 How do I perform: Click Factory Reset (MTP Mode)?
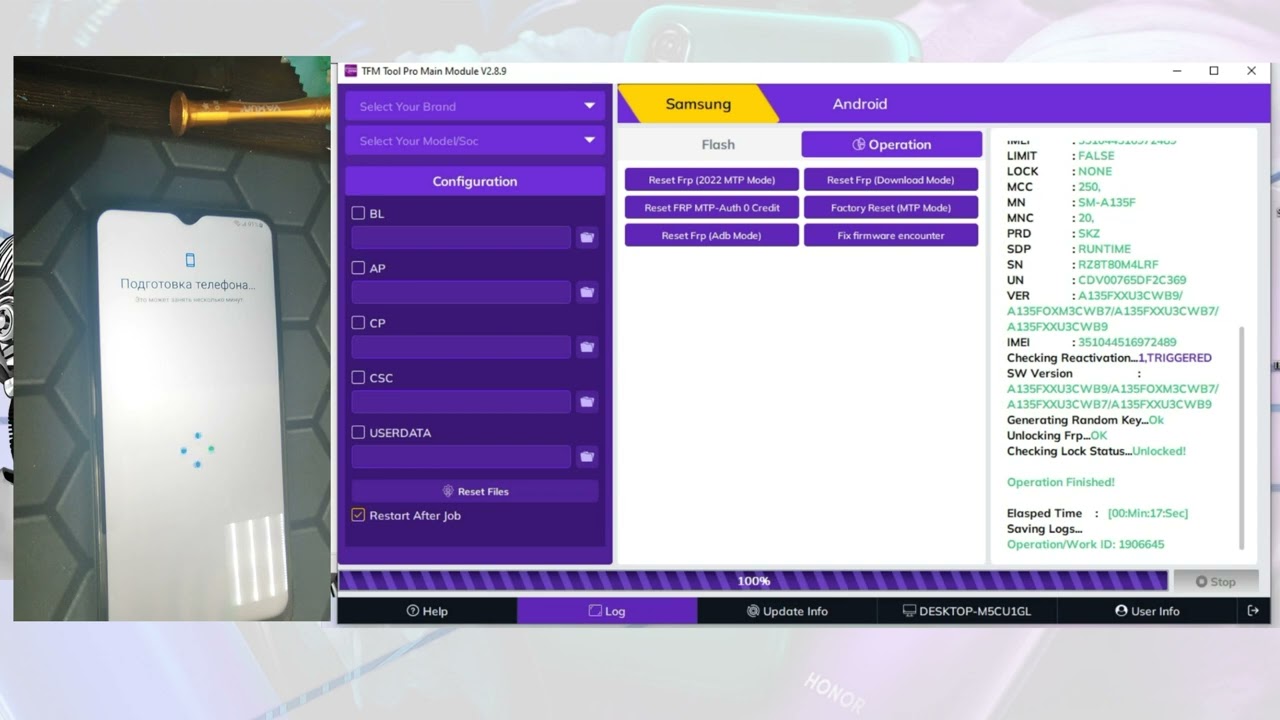[x=891, y=208]
